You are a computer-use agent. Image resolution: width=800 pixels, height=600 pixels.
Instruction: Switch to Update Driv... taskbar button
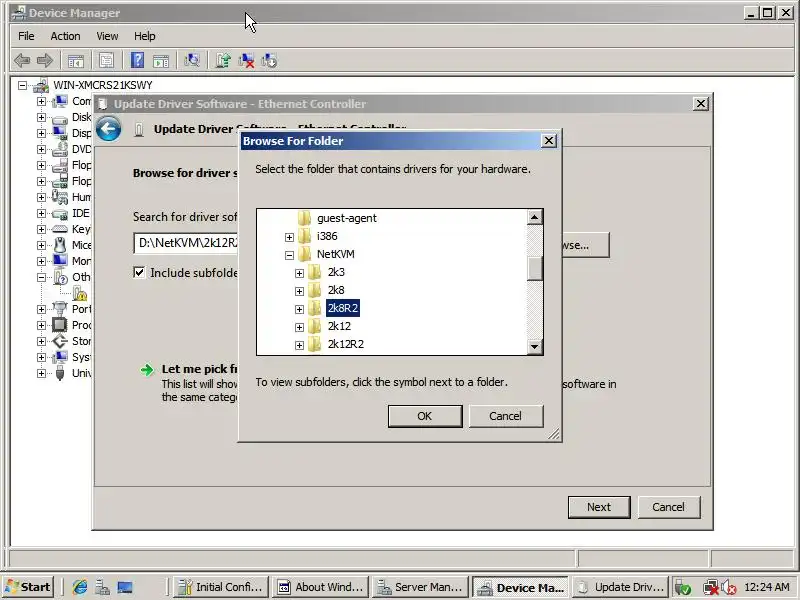click(x=620, y=587)
